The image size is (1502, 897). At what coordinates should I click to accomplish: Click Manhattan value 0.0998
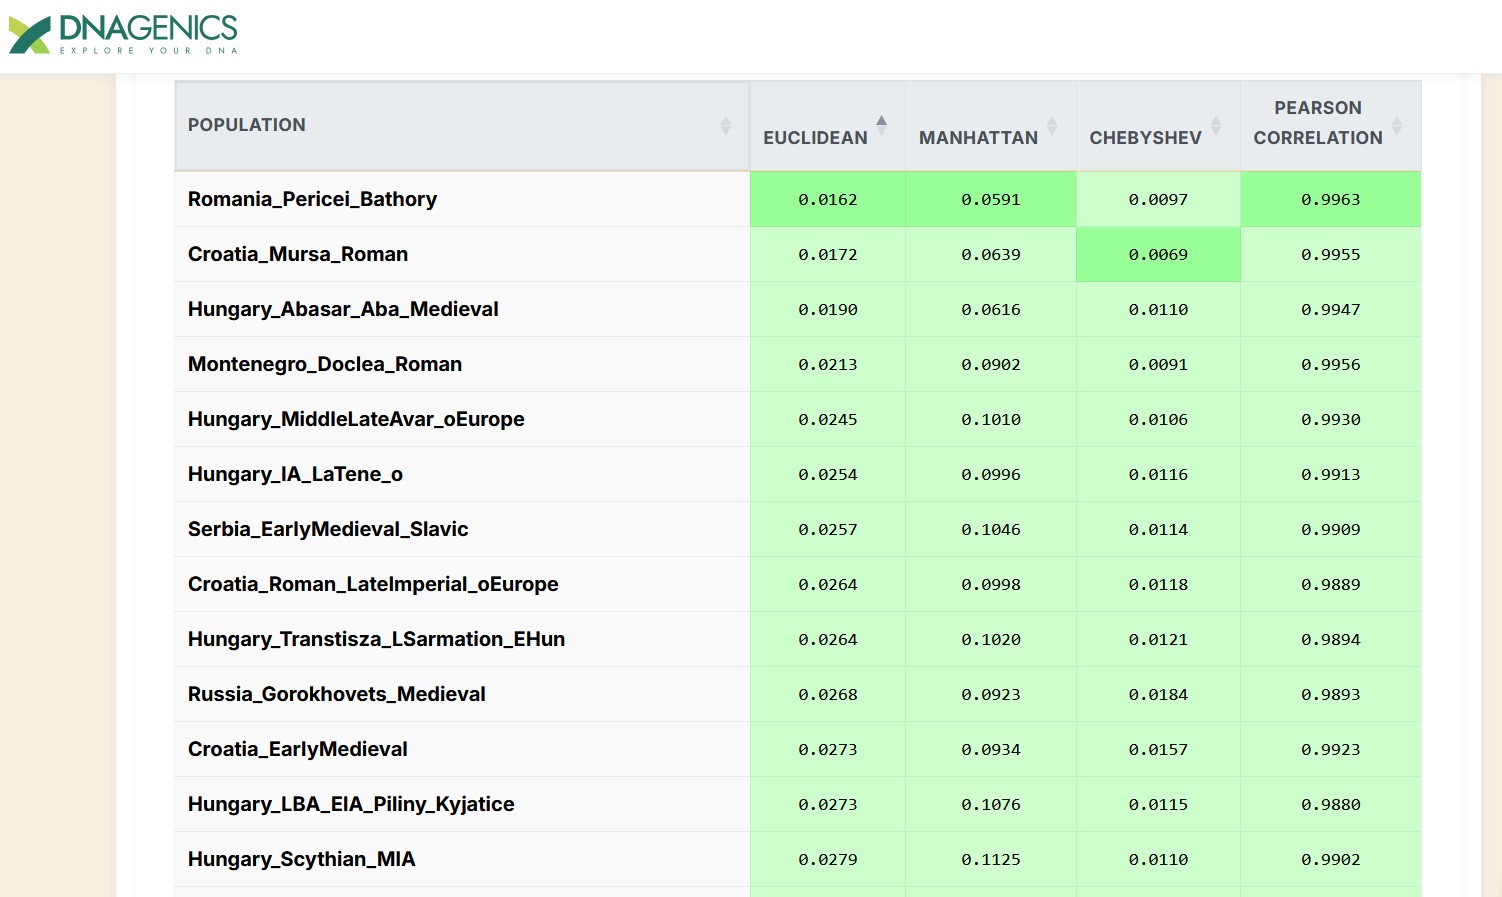pos(991,585)
